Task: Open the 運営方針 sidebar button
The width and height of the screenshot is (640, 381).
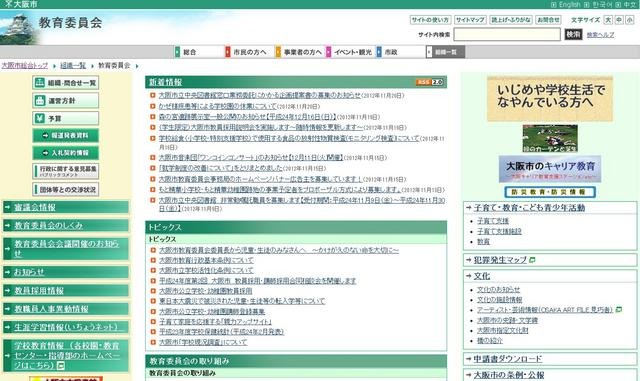Action: pos(66,100)
